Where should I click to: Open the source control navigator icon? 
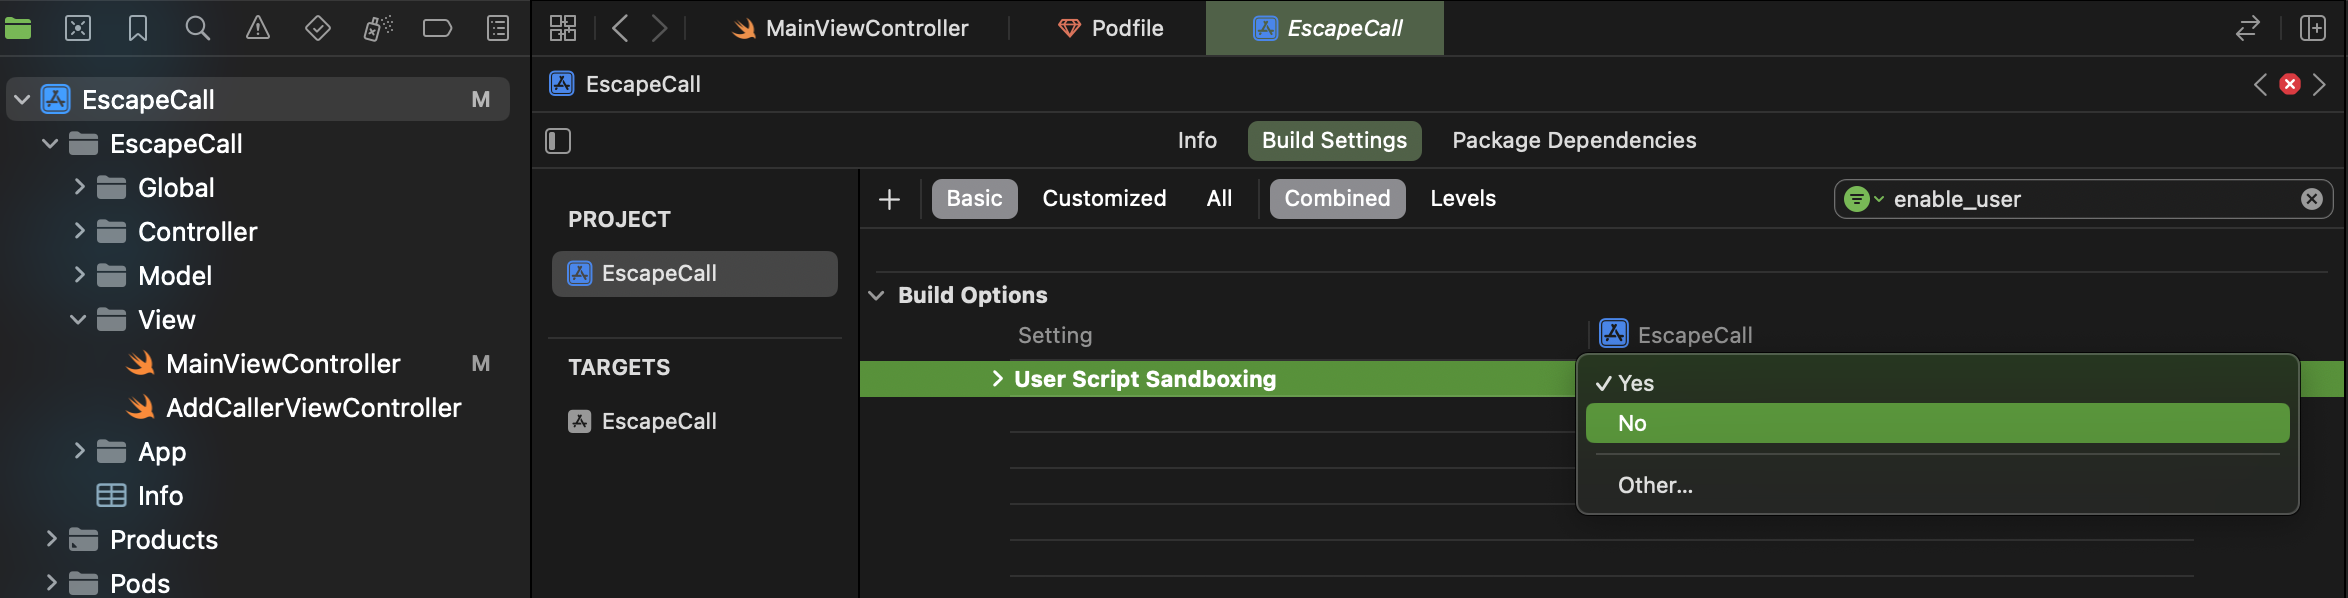[78, 28]
